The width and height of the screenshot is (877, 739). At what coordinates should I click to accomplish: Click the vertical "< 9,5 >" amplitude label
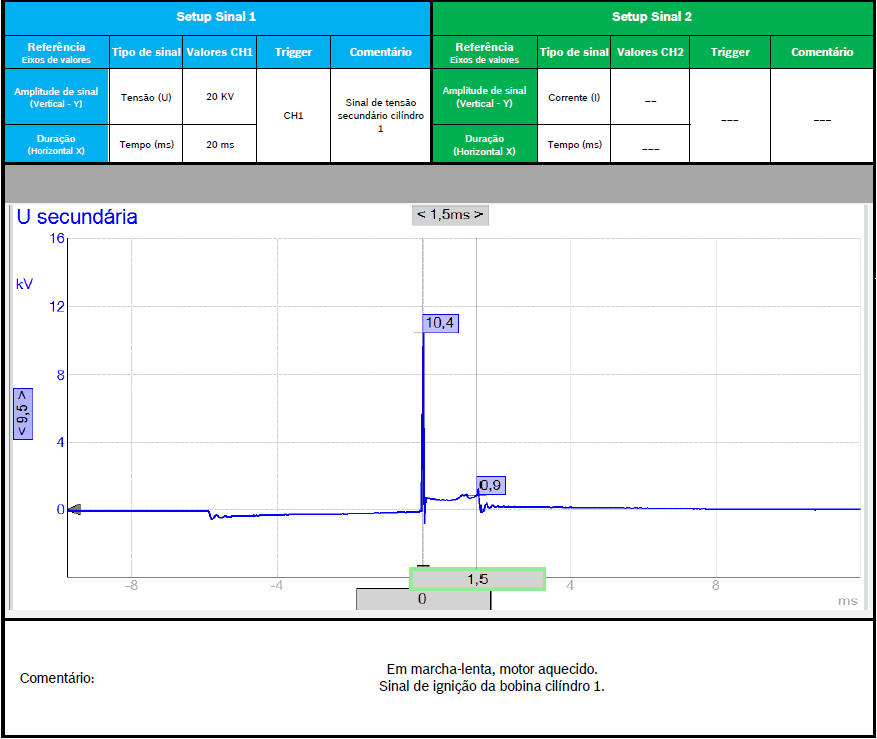pos(22,413)
